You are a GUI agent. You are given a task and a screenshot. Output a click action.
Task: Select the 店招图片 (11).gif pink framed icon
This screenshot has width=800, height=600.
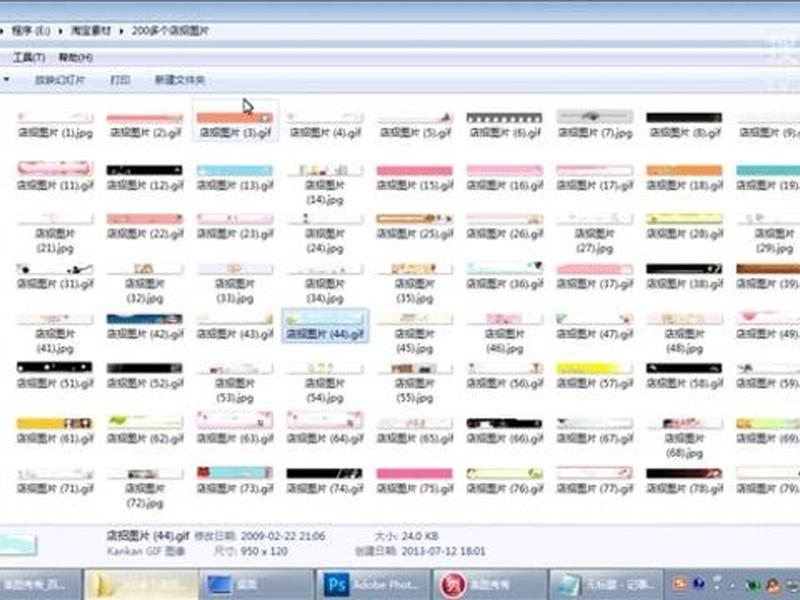coord(55,168)
